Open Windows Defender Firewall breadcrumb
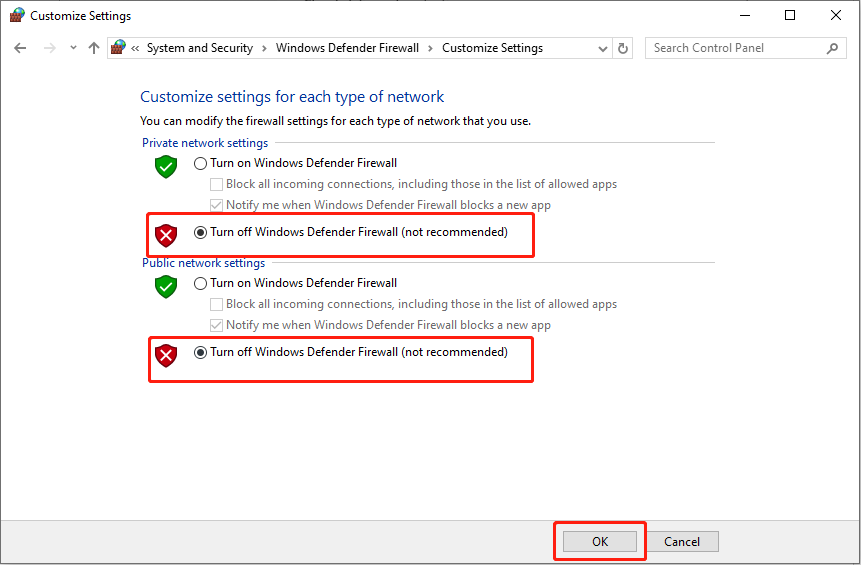This screenshot has height=565, width=861. pos(347,48)
